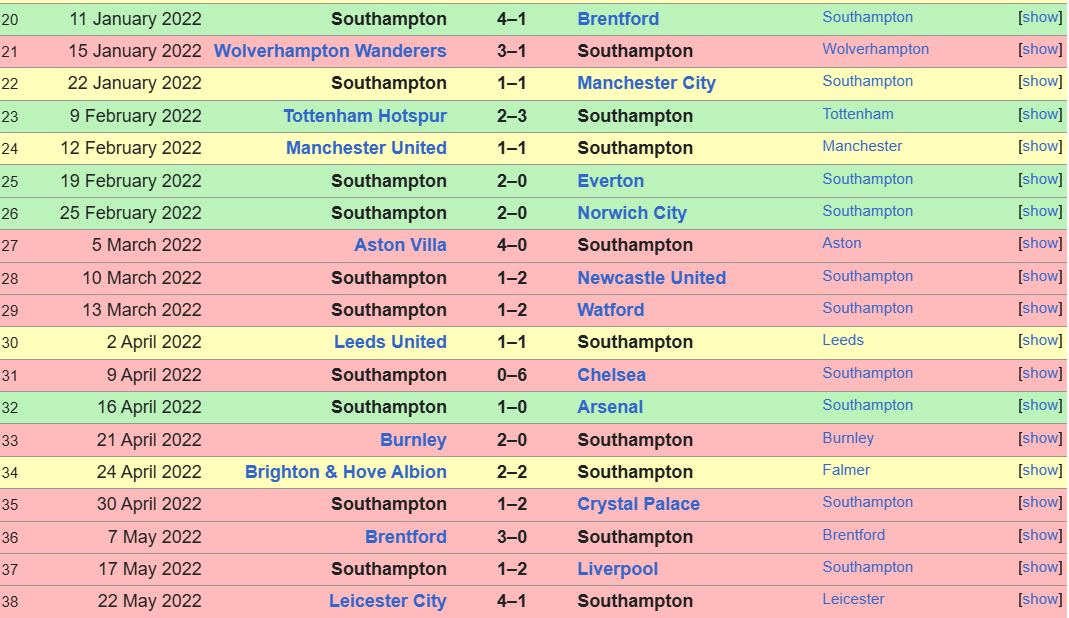Open the Newcastle United team link
This screenshot has height=618, width=1069.
(651, 278)
